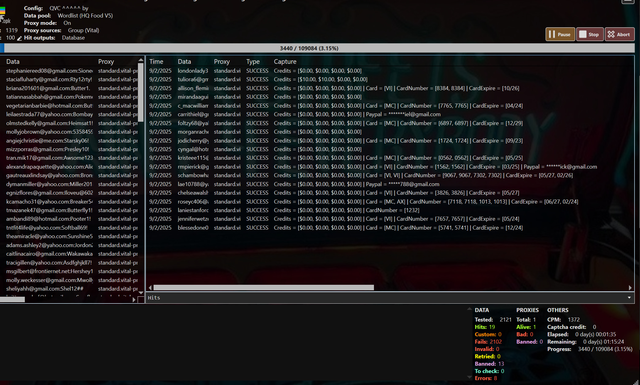Screen dimensions: 640x385
Task: Toggle the small box below data list
Action: click(141, 300)
